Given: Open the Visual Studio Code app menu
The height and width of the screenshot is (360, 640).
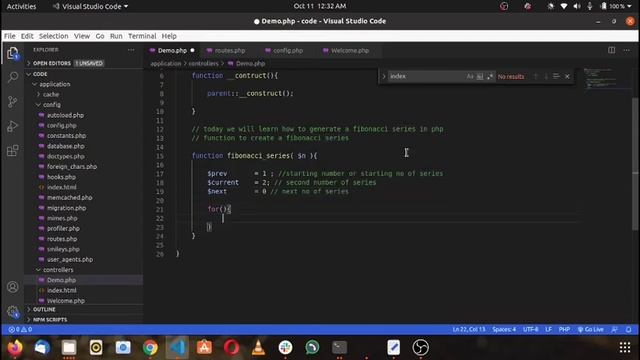Looking at the screenshot, I should [x=91, y=6].
